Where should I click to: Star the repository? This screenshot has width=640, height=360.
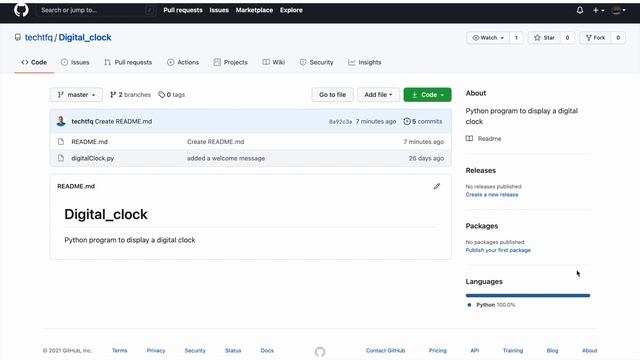pyautogui.click(x=544, y=38)
